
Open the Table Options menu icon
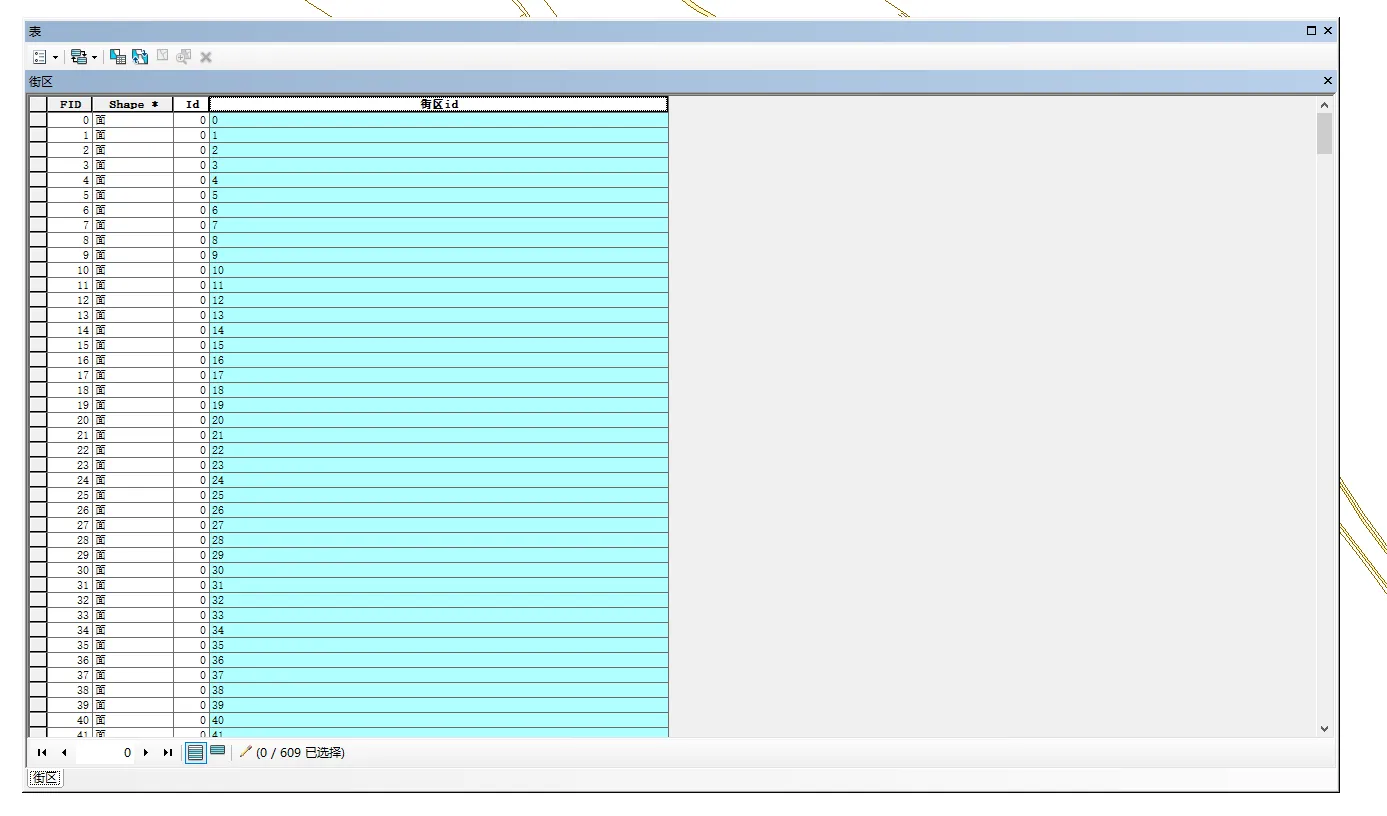(39, 57)
